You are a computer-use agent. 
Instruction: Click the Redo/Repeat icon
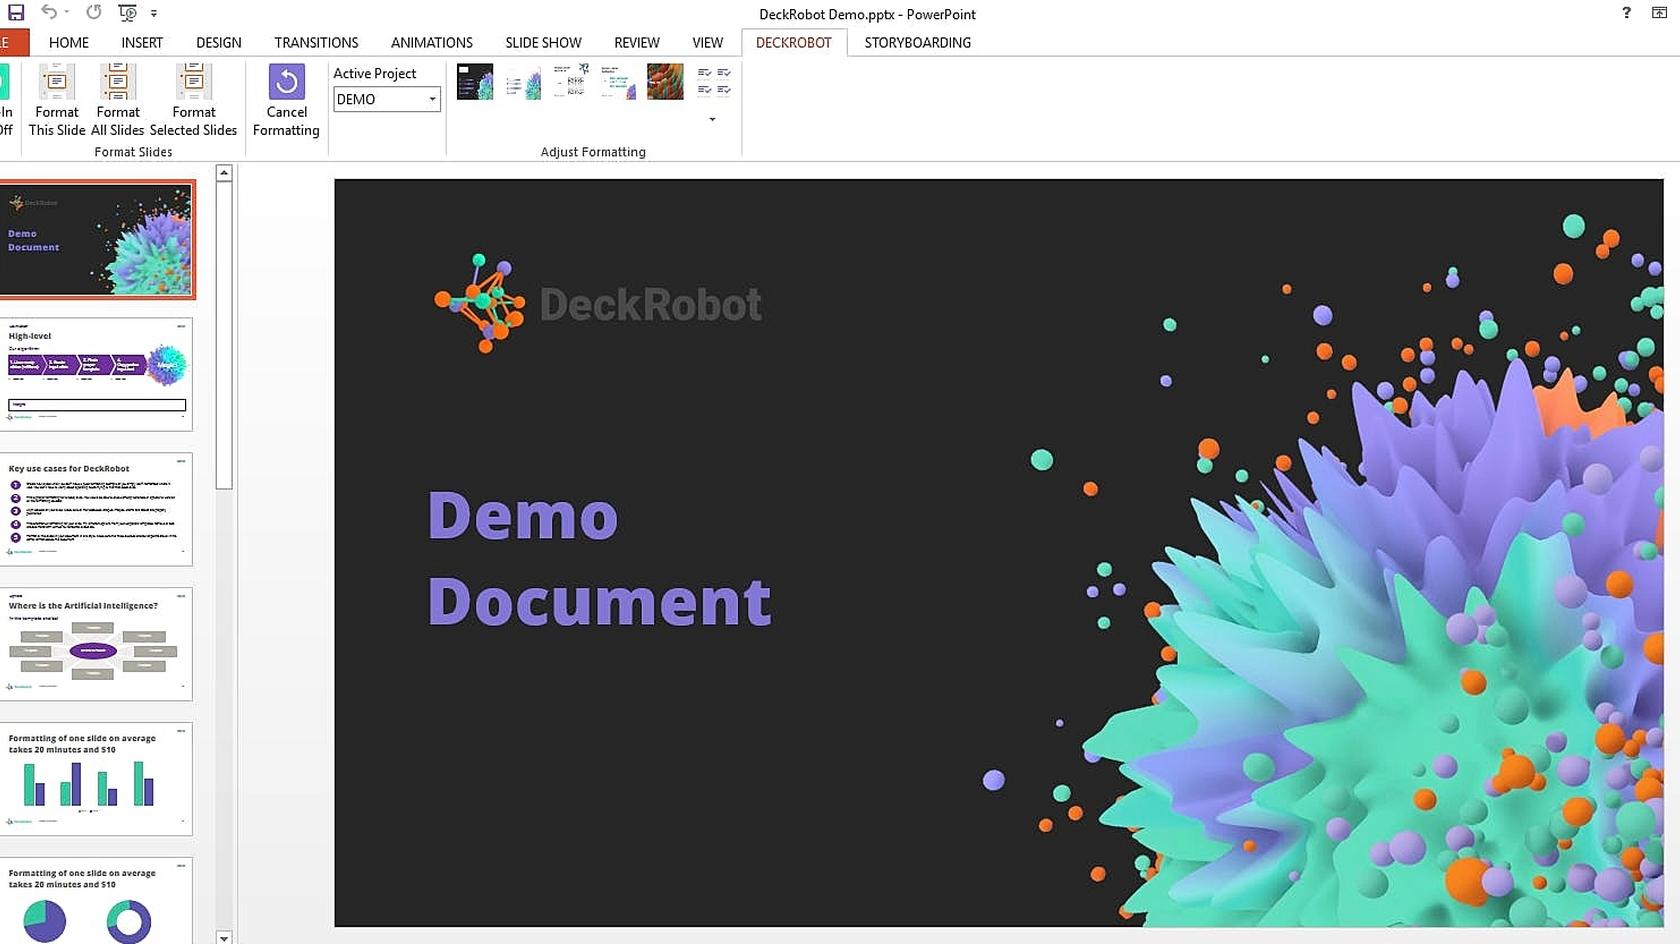93,12
